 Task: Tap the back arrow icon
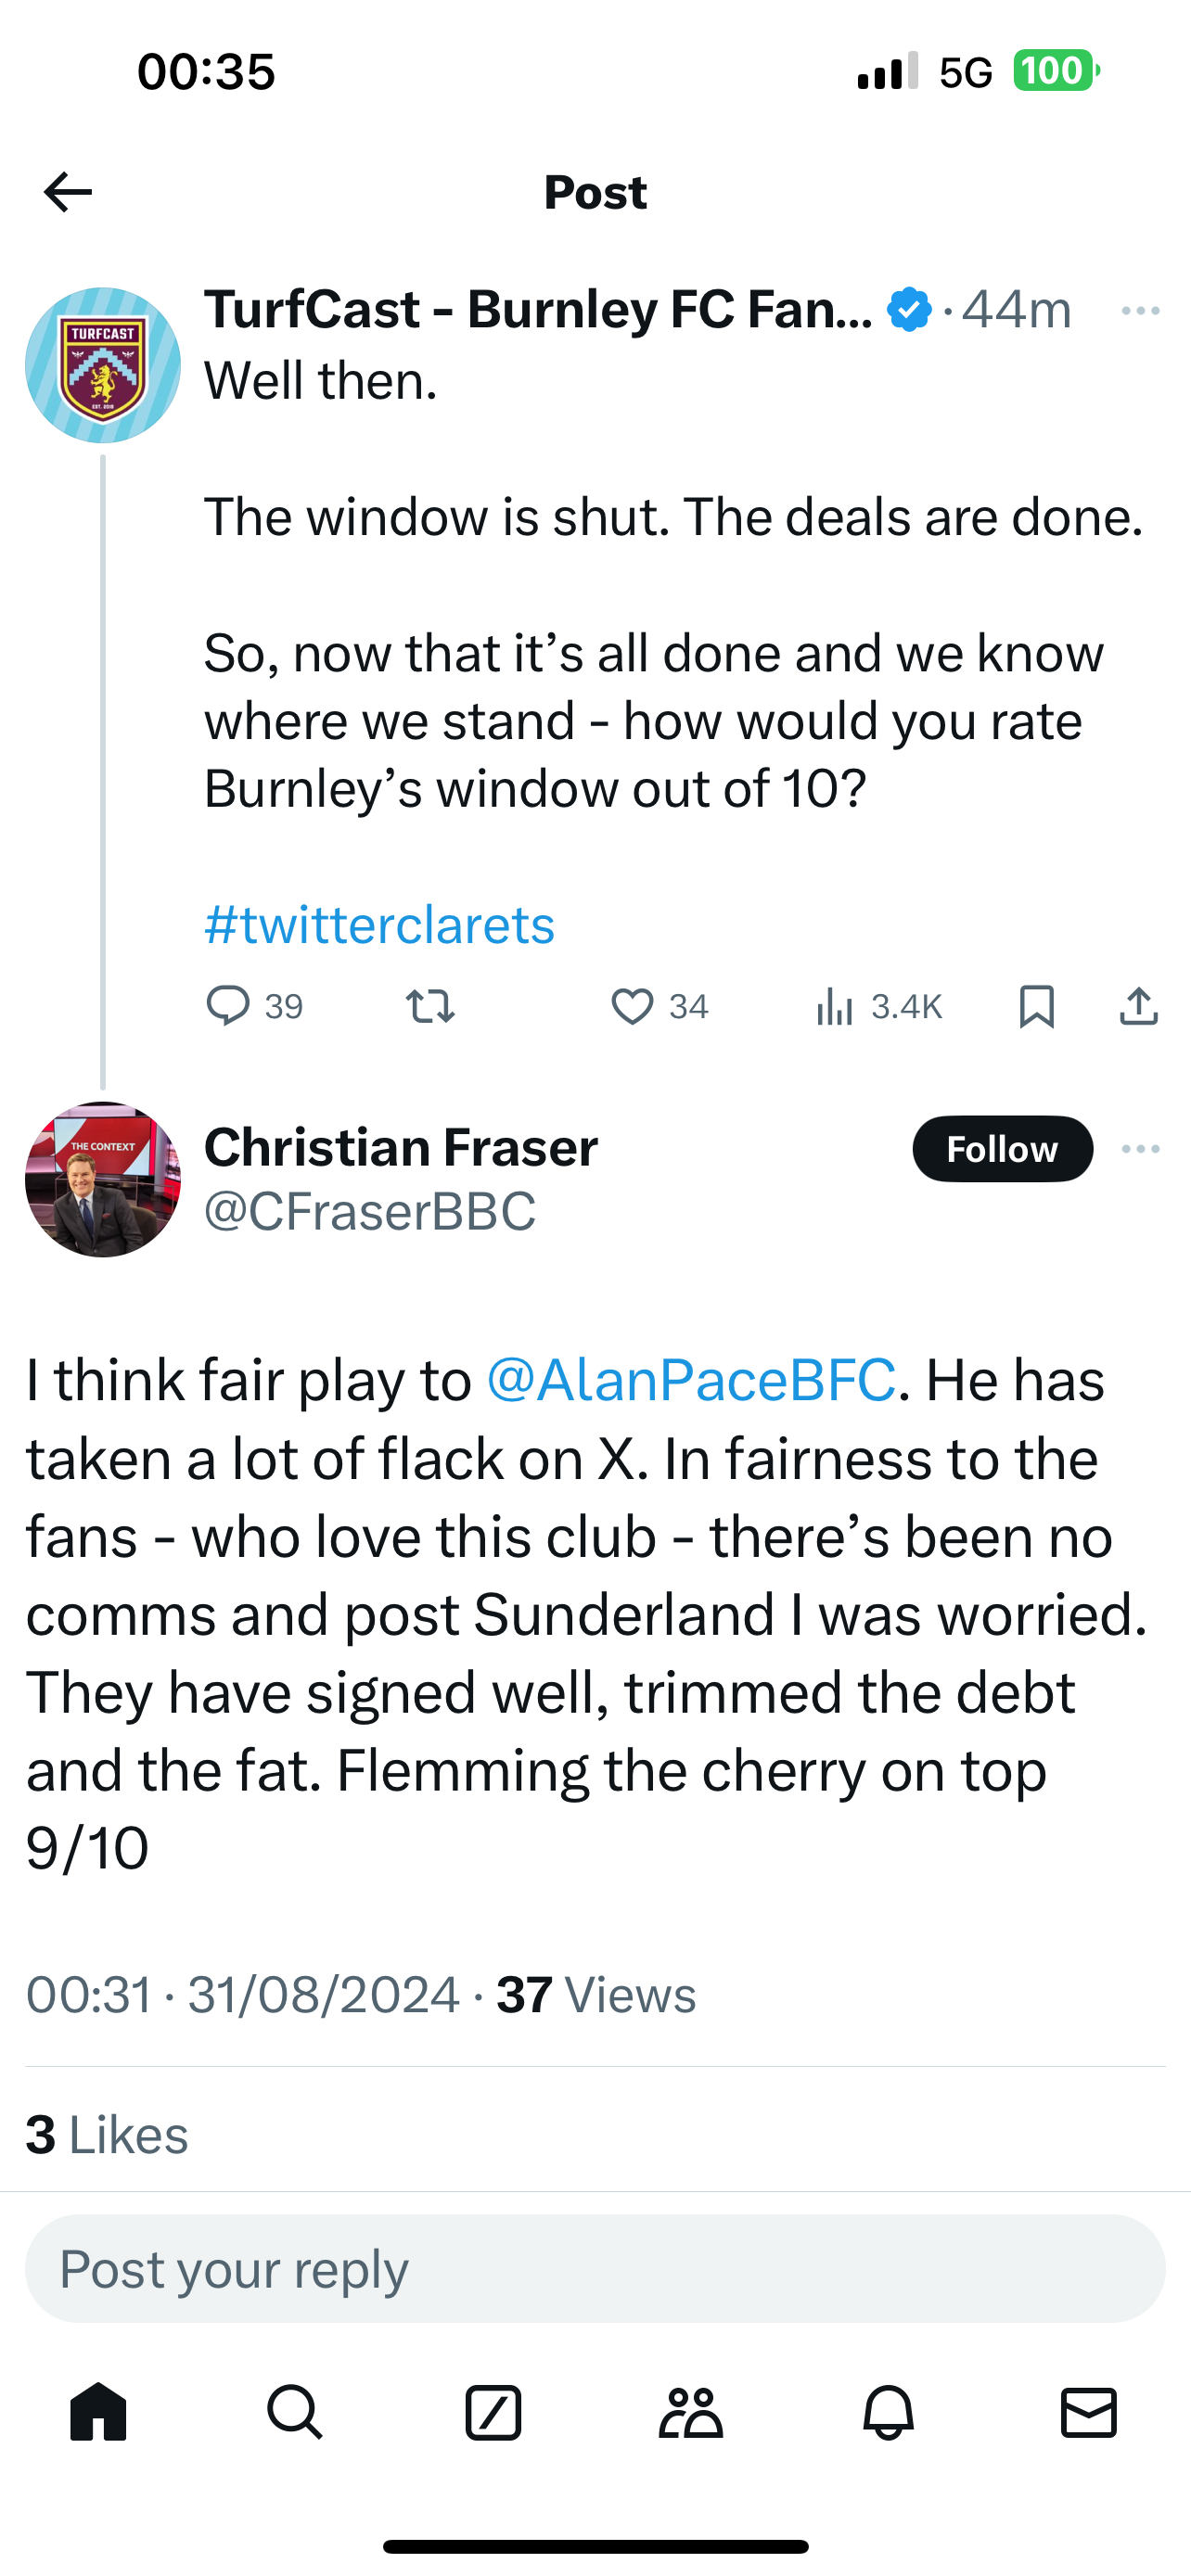[x=68, y=192]
